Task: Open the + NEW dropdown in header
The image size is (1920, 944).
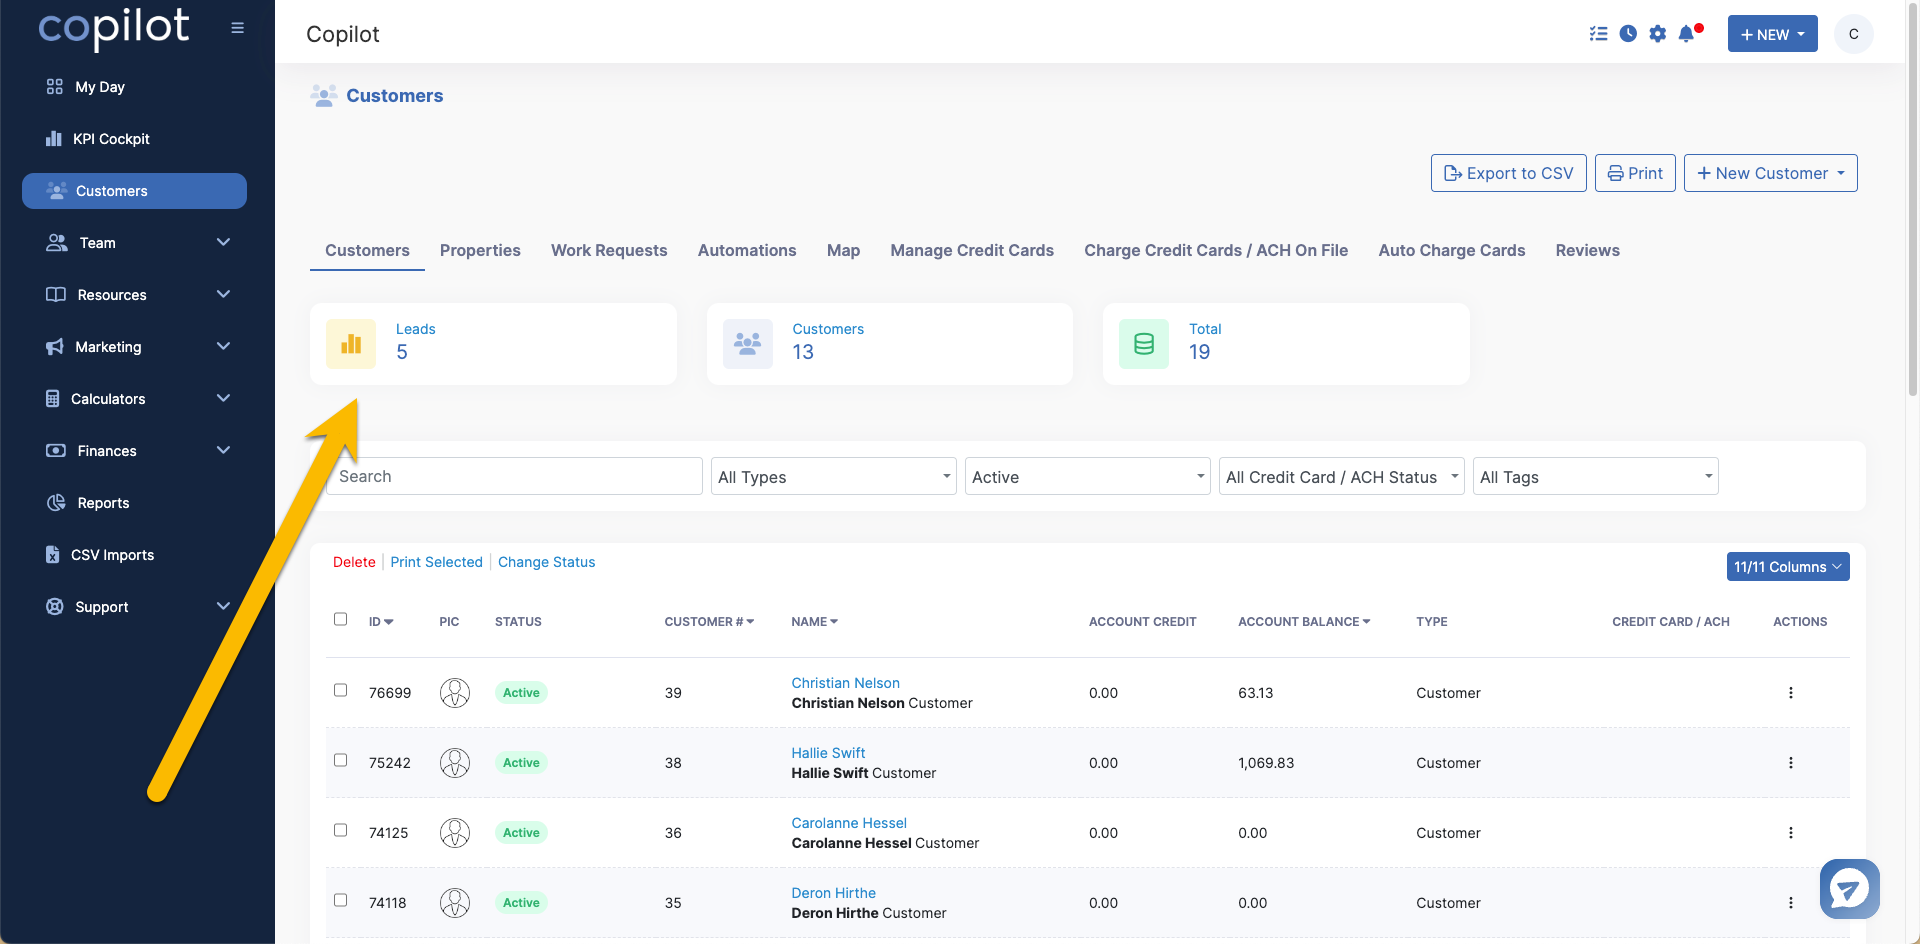Action: (1773, 34)
